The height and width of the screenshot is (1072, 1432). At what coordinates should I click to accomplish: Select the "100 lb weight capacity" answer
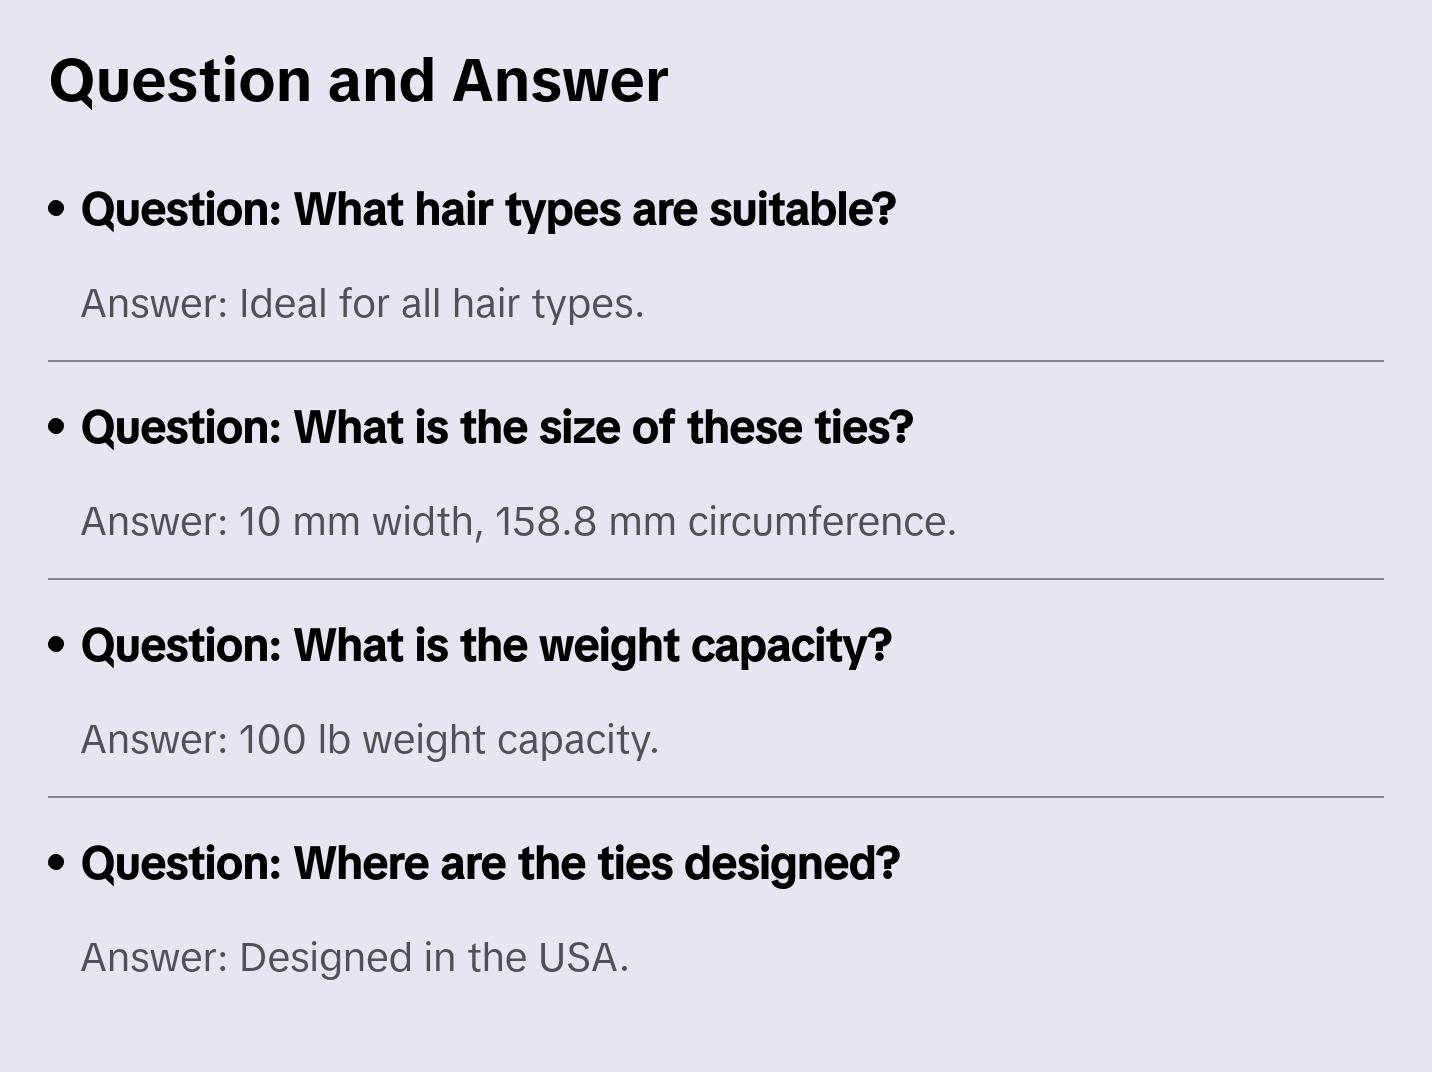(369, 740)
